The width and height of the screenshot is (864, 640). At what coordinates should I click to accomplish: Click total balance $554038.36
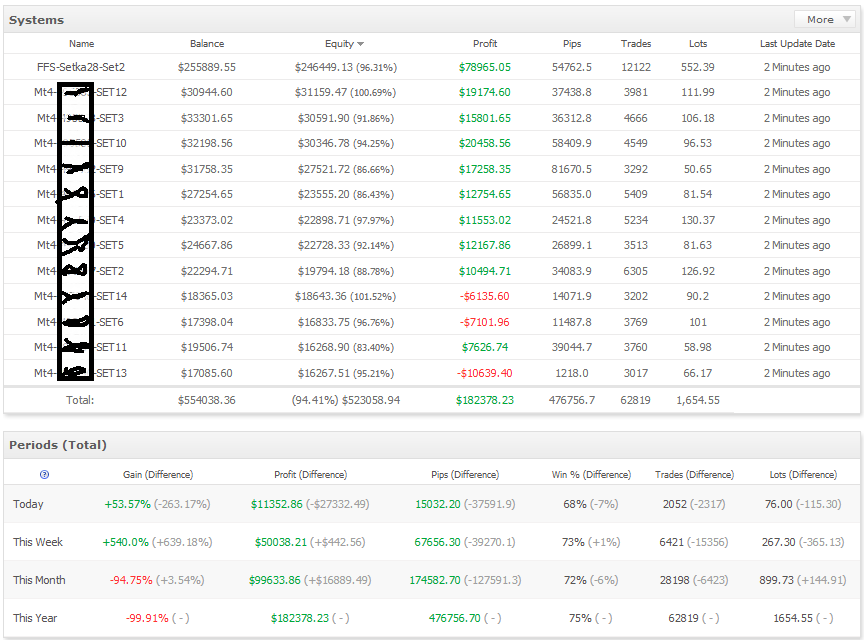coord(207,400)
